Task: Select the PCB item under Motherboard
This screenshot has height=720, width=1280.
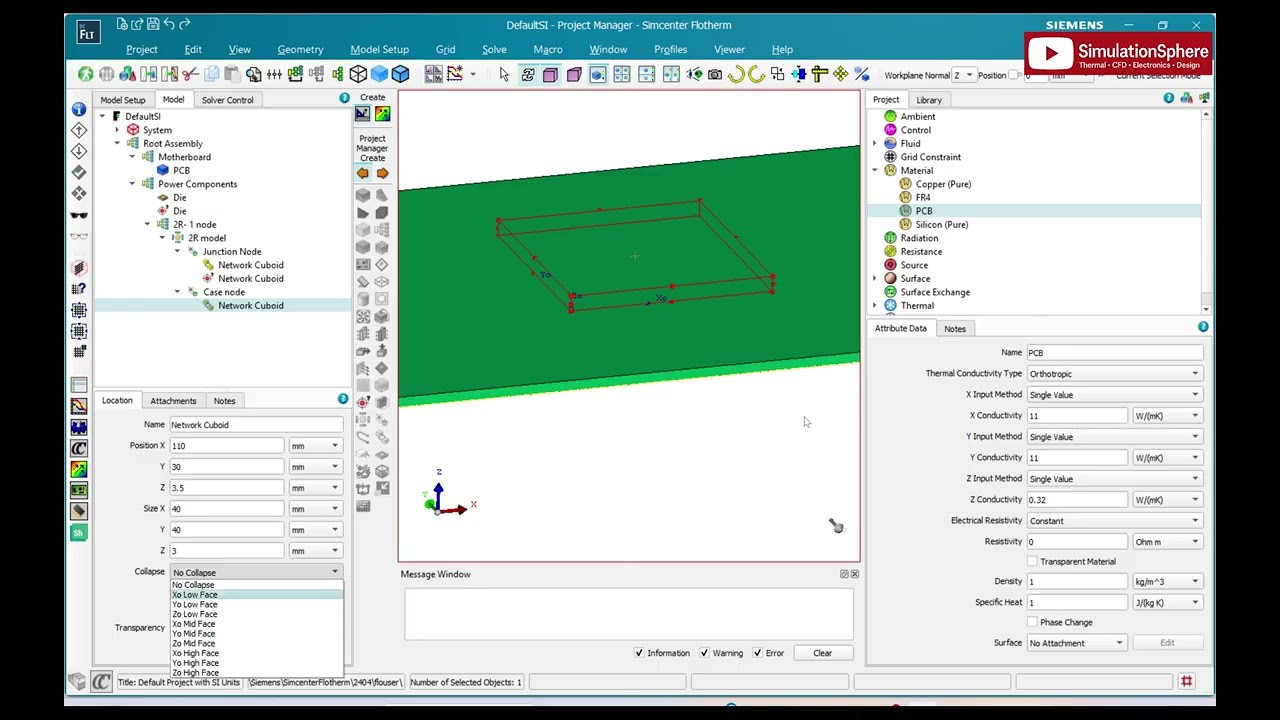Action: tap(181, 171)
